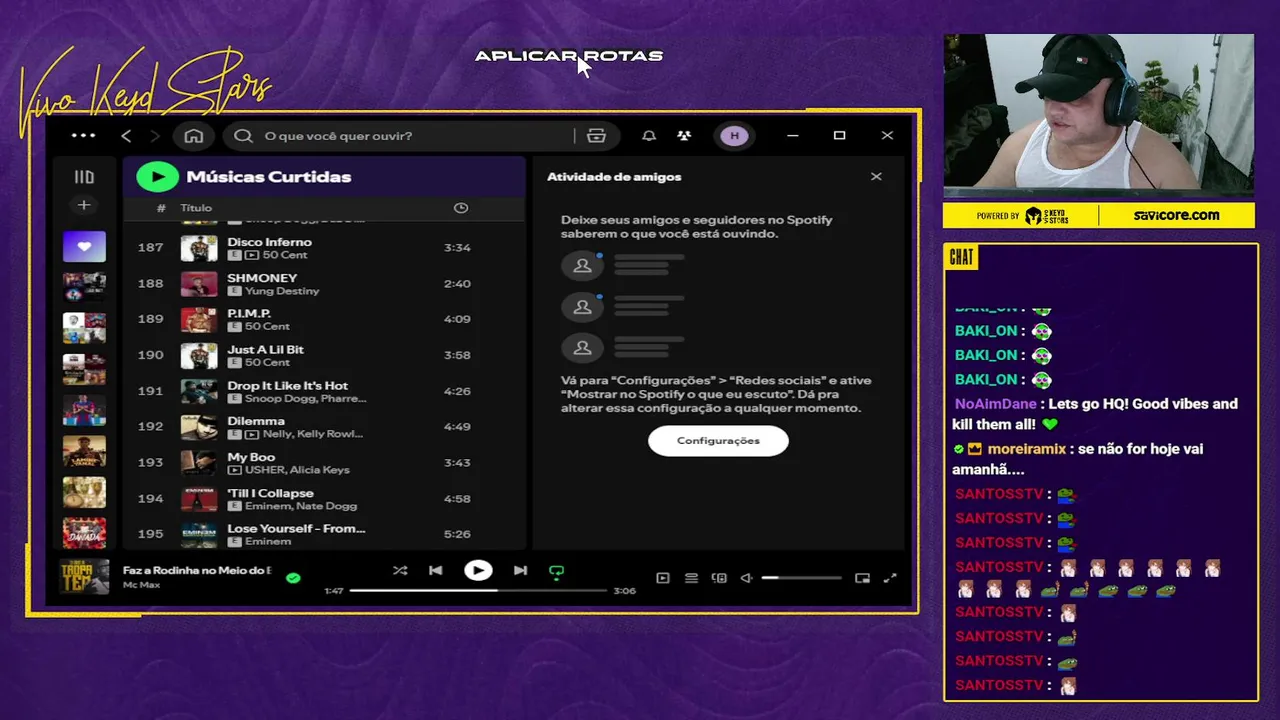
Task: Toggle the green repeat button
Action: pos(557,572)
